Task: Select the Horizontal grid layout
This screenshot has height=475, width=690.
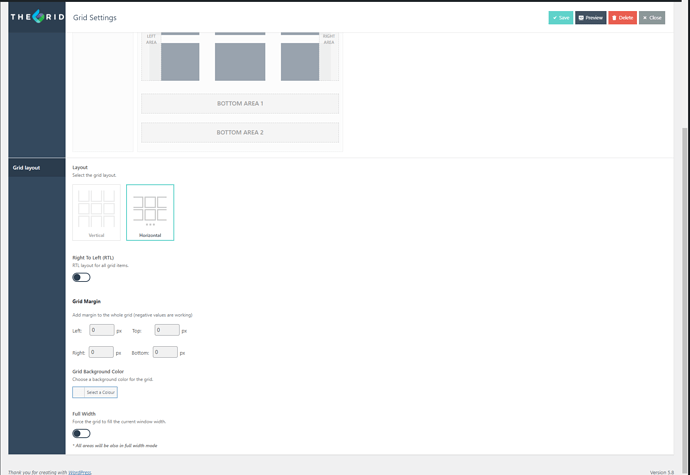Action: pos(150,211)
